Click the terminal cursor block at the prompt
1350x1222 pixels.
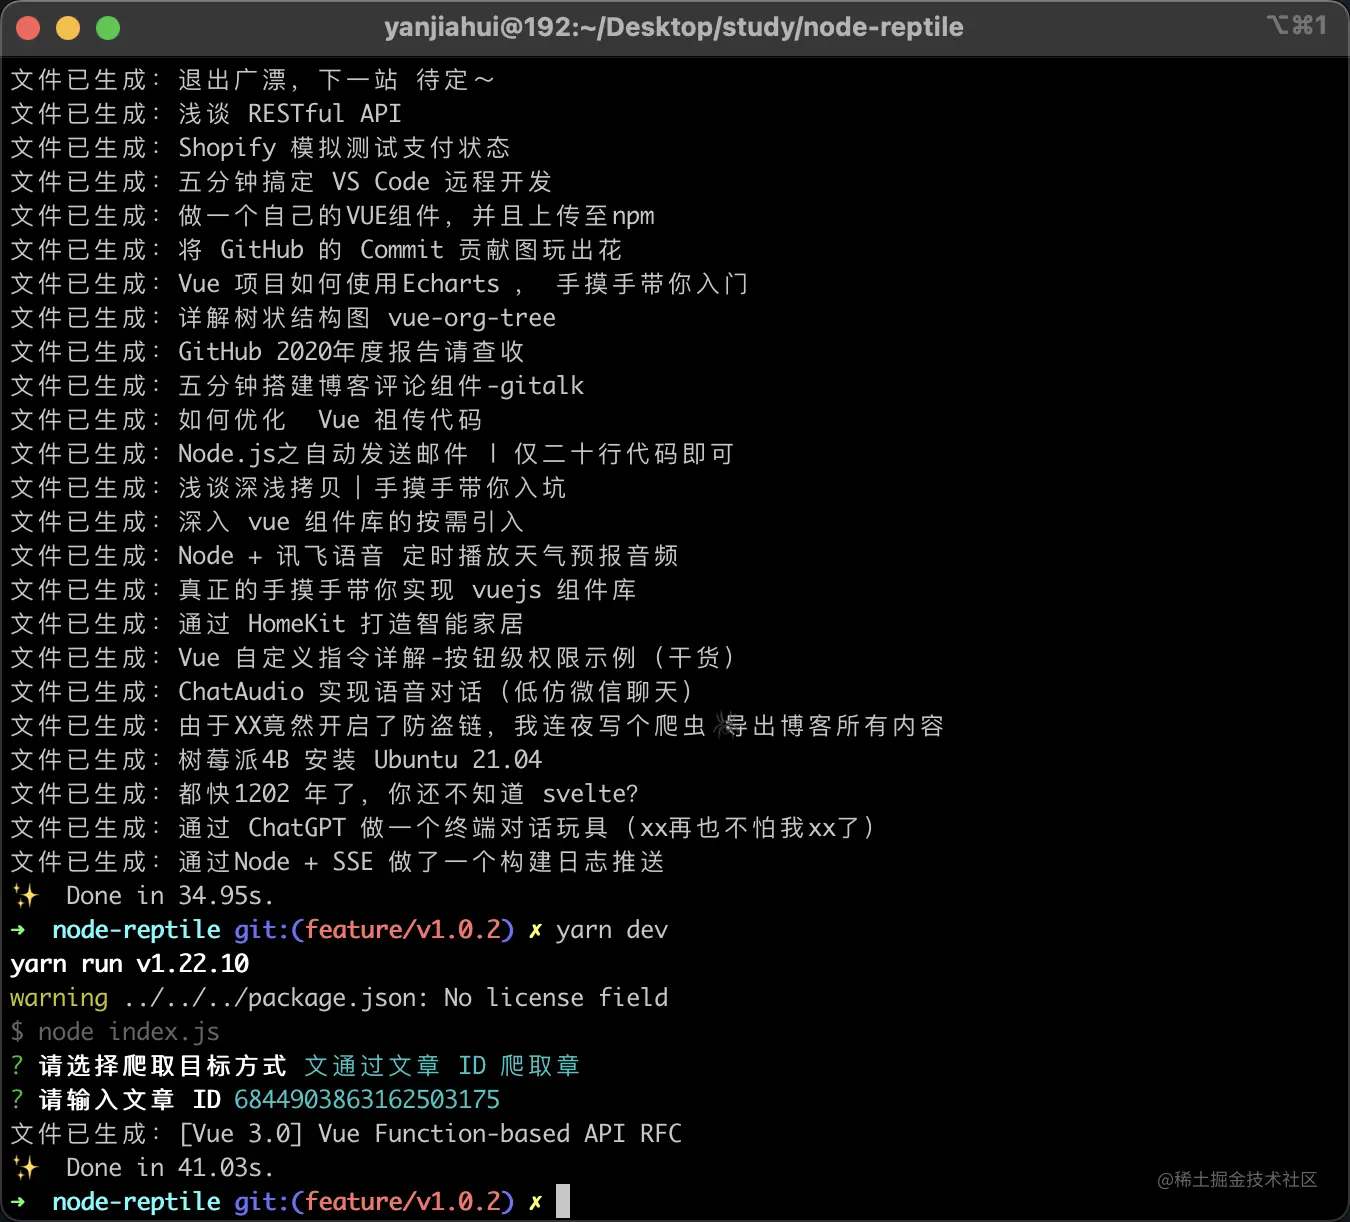(x=563, y=1201)
